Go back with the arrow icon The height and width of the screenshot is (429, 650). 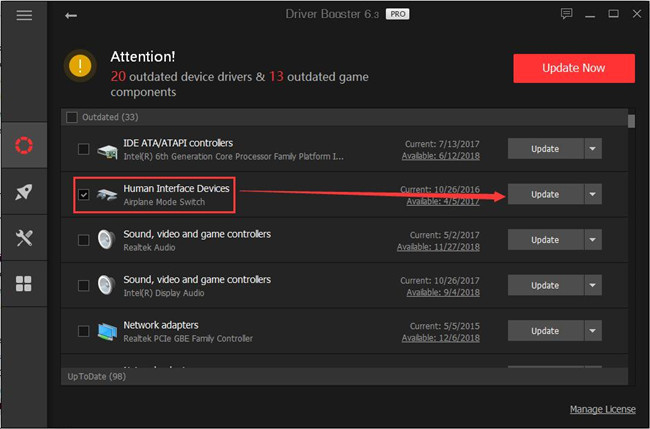click(71, 16)
